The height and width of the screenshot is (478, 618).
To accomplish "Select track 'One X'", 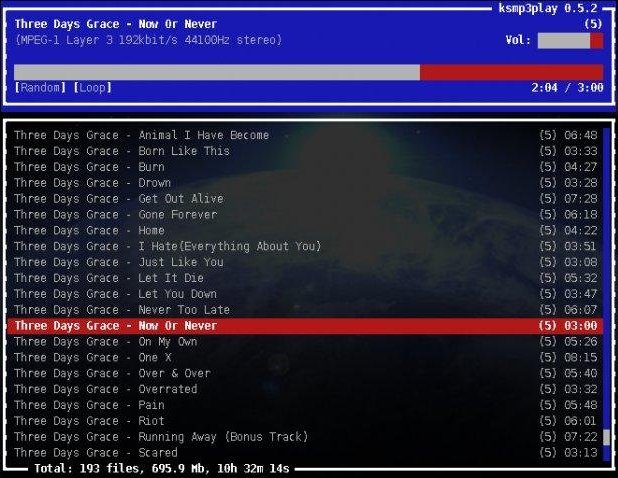I will (x=305, y=357).
